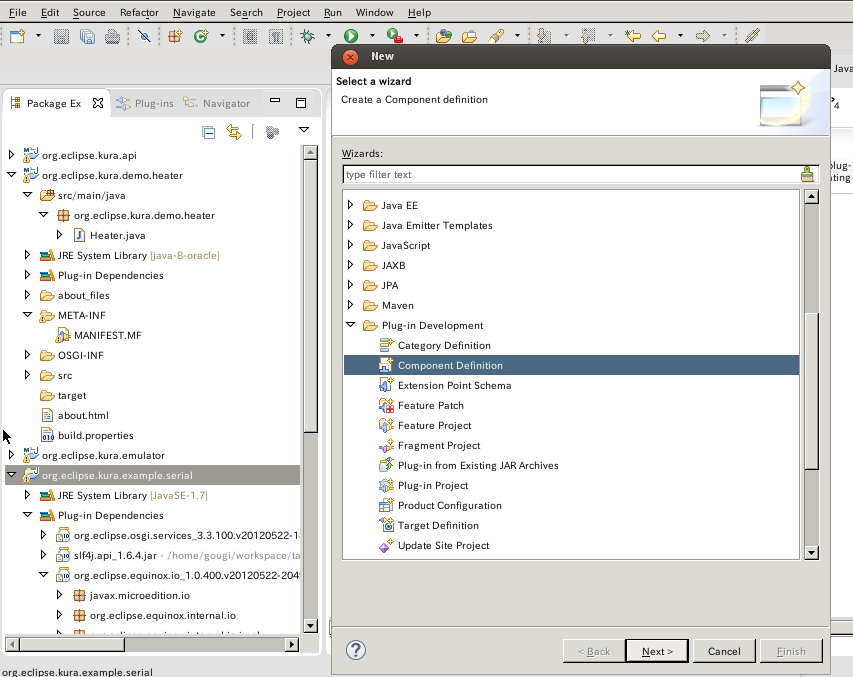Open the Navigate menu
The width and height of the screenshot is (853, 677).
pos(194,12)
